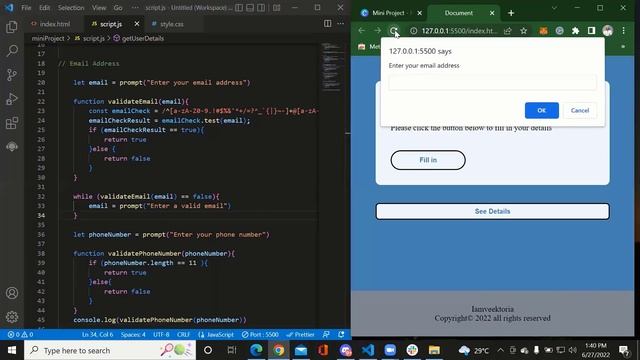Click errors and warnings status indicator
This screenshot has height=360, width=640.
click(20, 334)
